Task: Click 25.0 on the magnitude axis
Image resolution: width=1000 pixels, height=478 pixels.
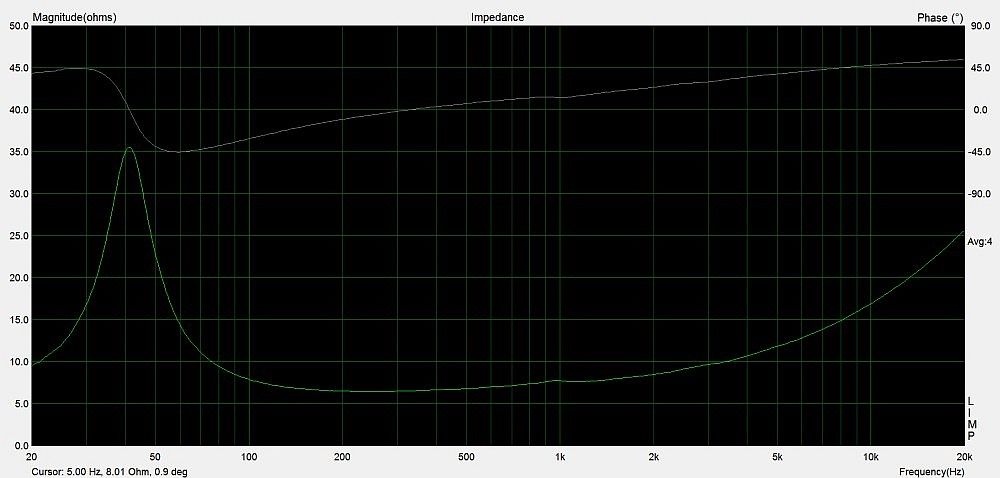Action: 19,236
